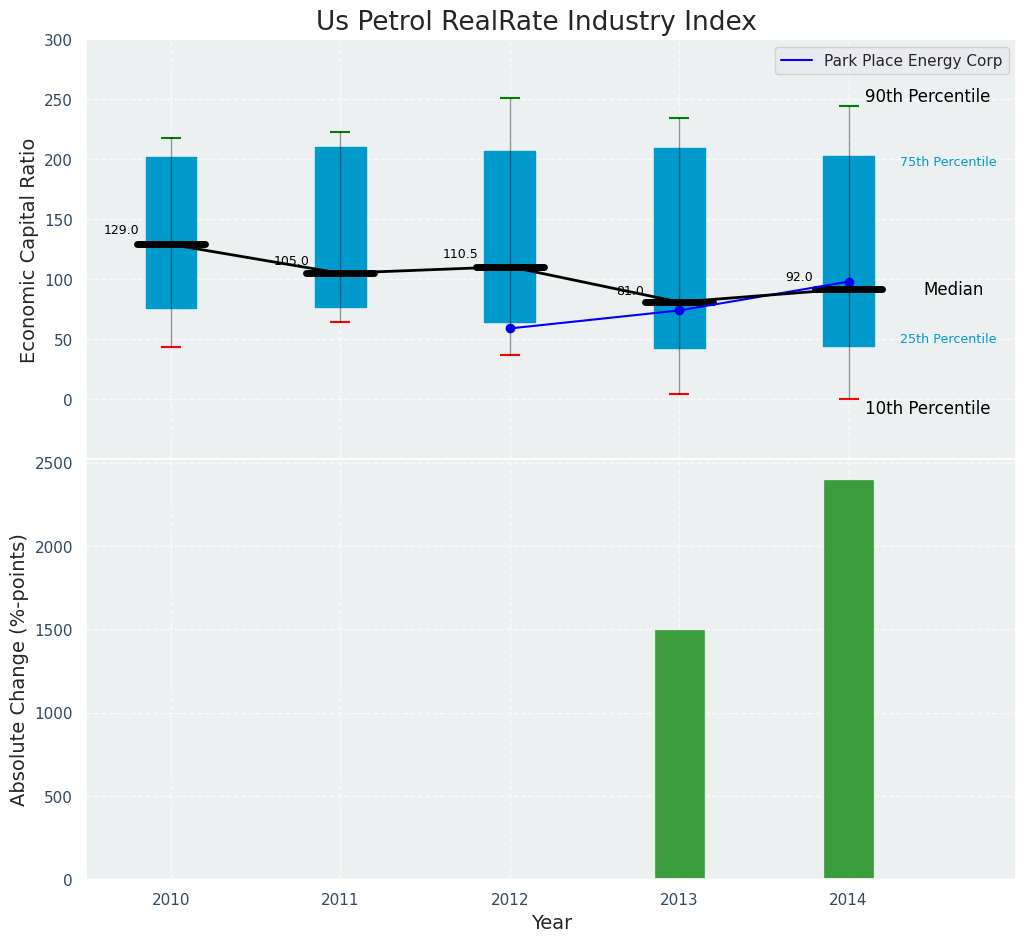Click Park Place data point at 2012
Viewport: 1026px width, 942px height.
tap(510, 328)
